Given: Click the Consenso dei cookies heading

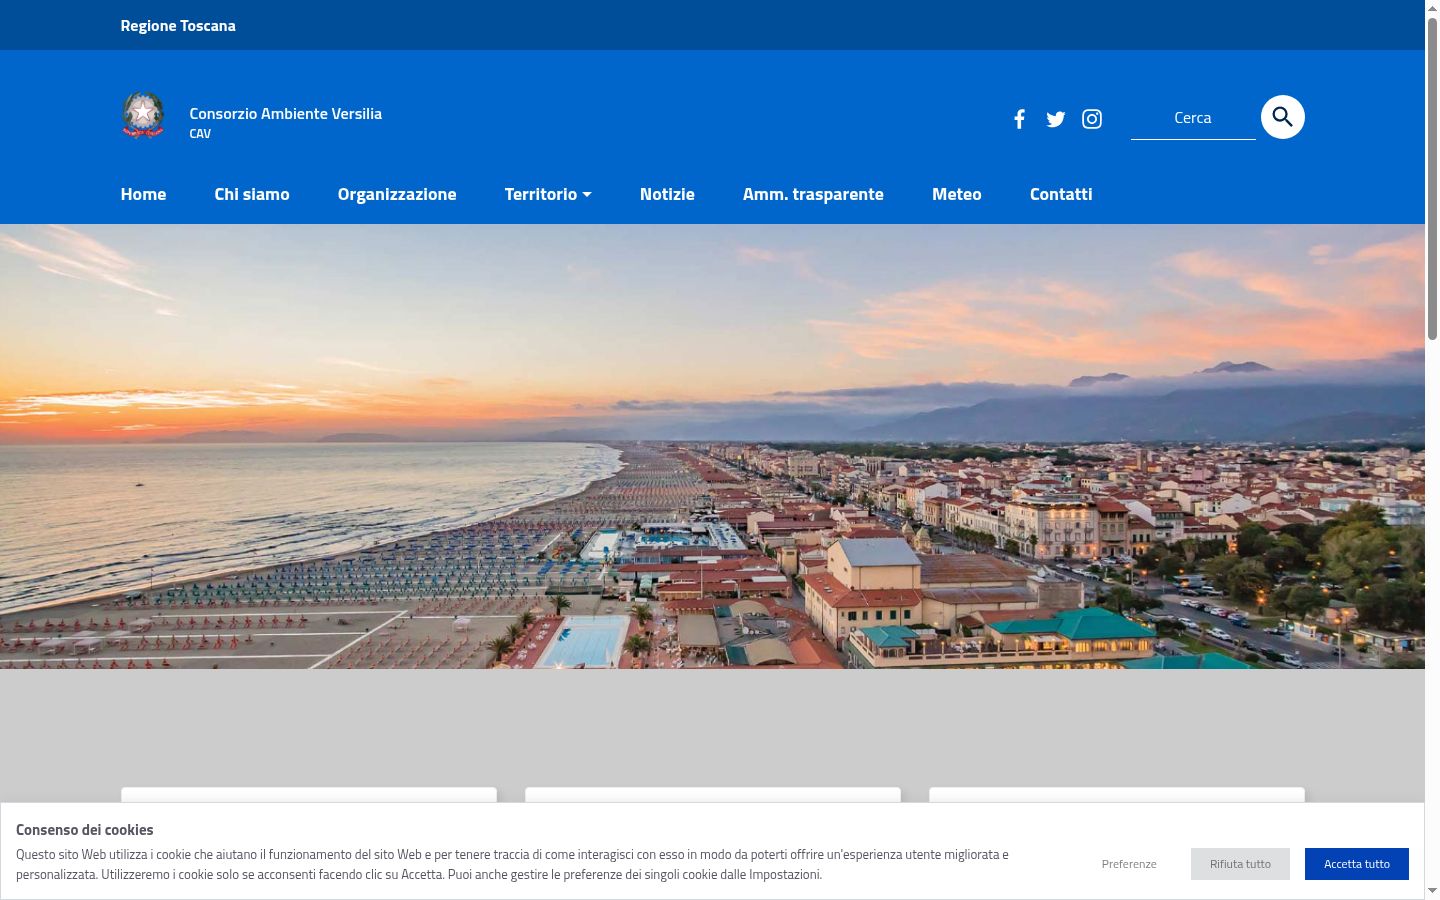Looking at the screenshot, I should tap(85, 830).
